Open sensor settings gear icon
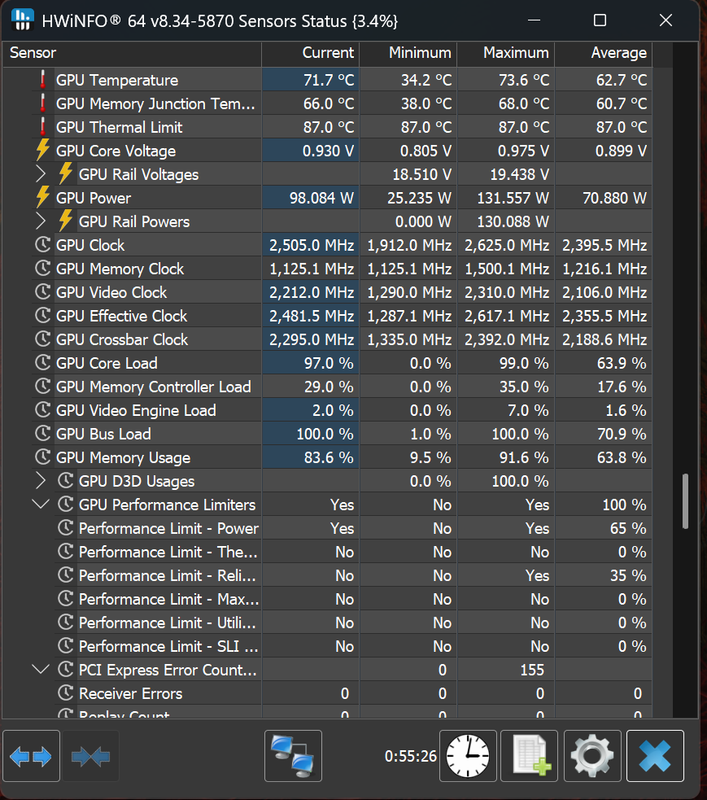The width and height of the screenshot is (707, 800). click(x=592, y=756)
